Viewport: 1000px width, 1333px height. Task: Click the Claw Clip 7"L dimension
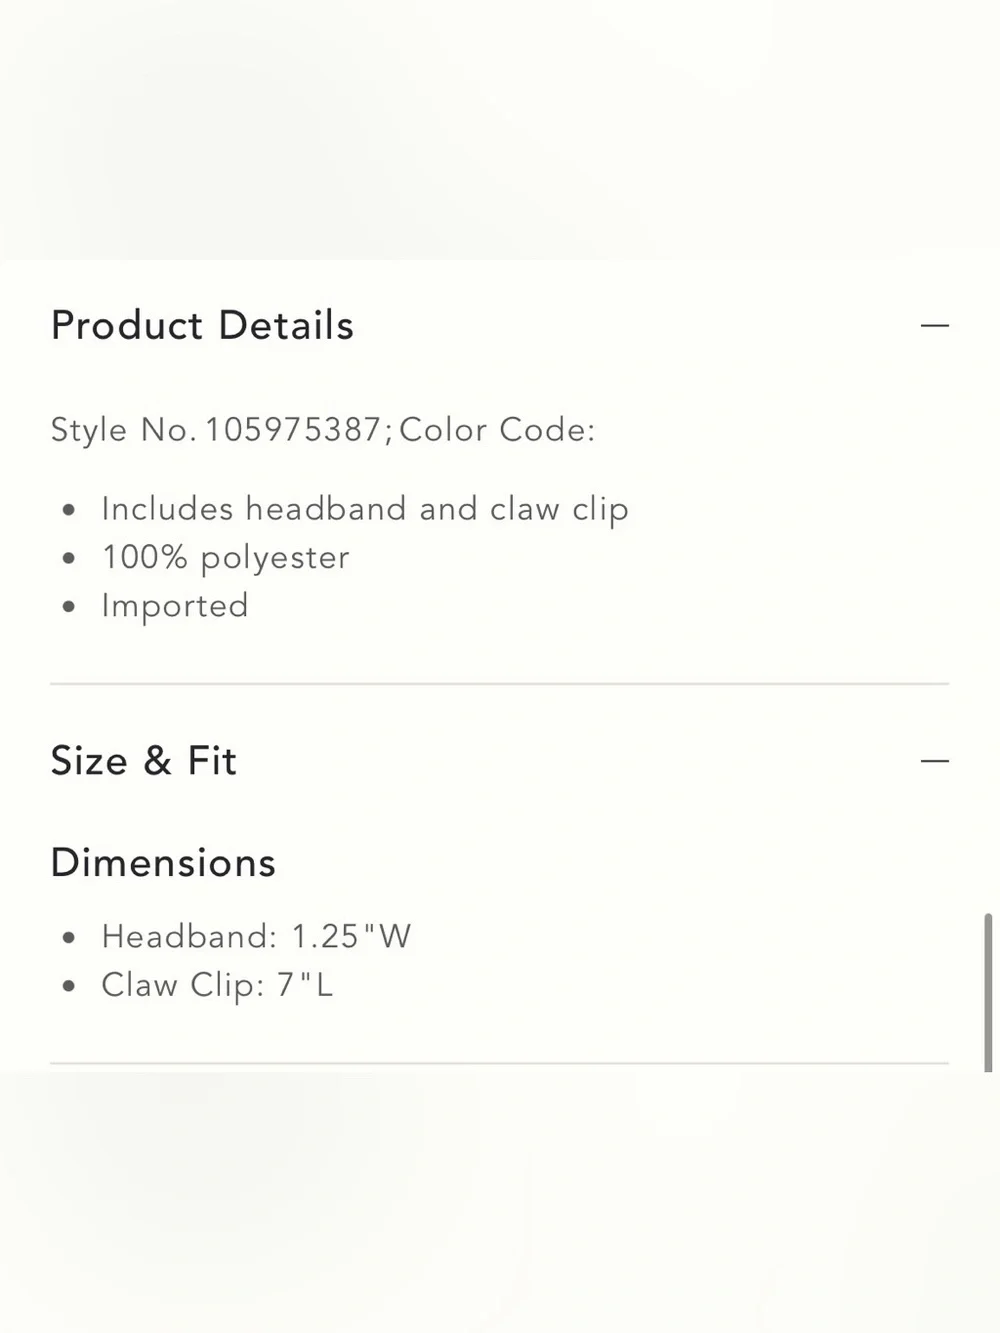[217, 985]
